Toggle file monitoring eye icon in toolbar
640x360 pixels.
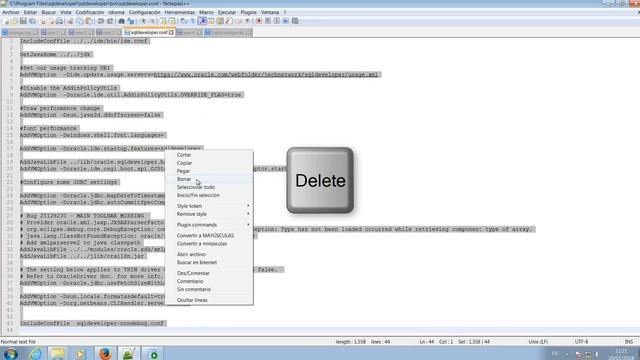(247, 21)
